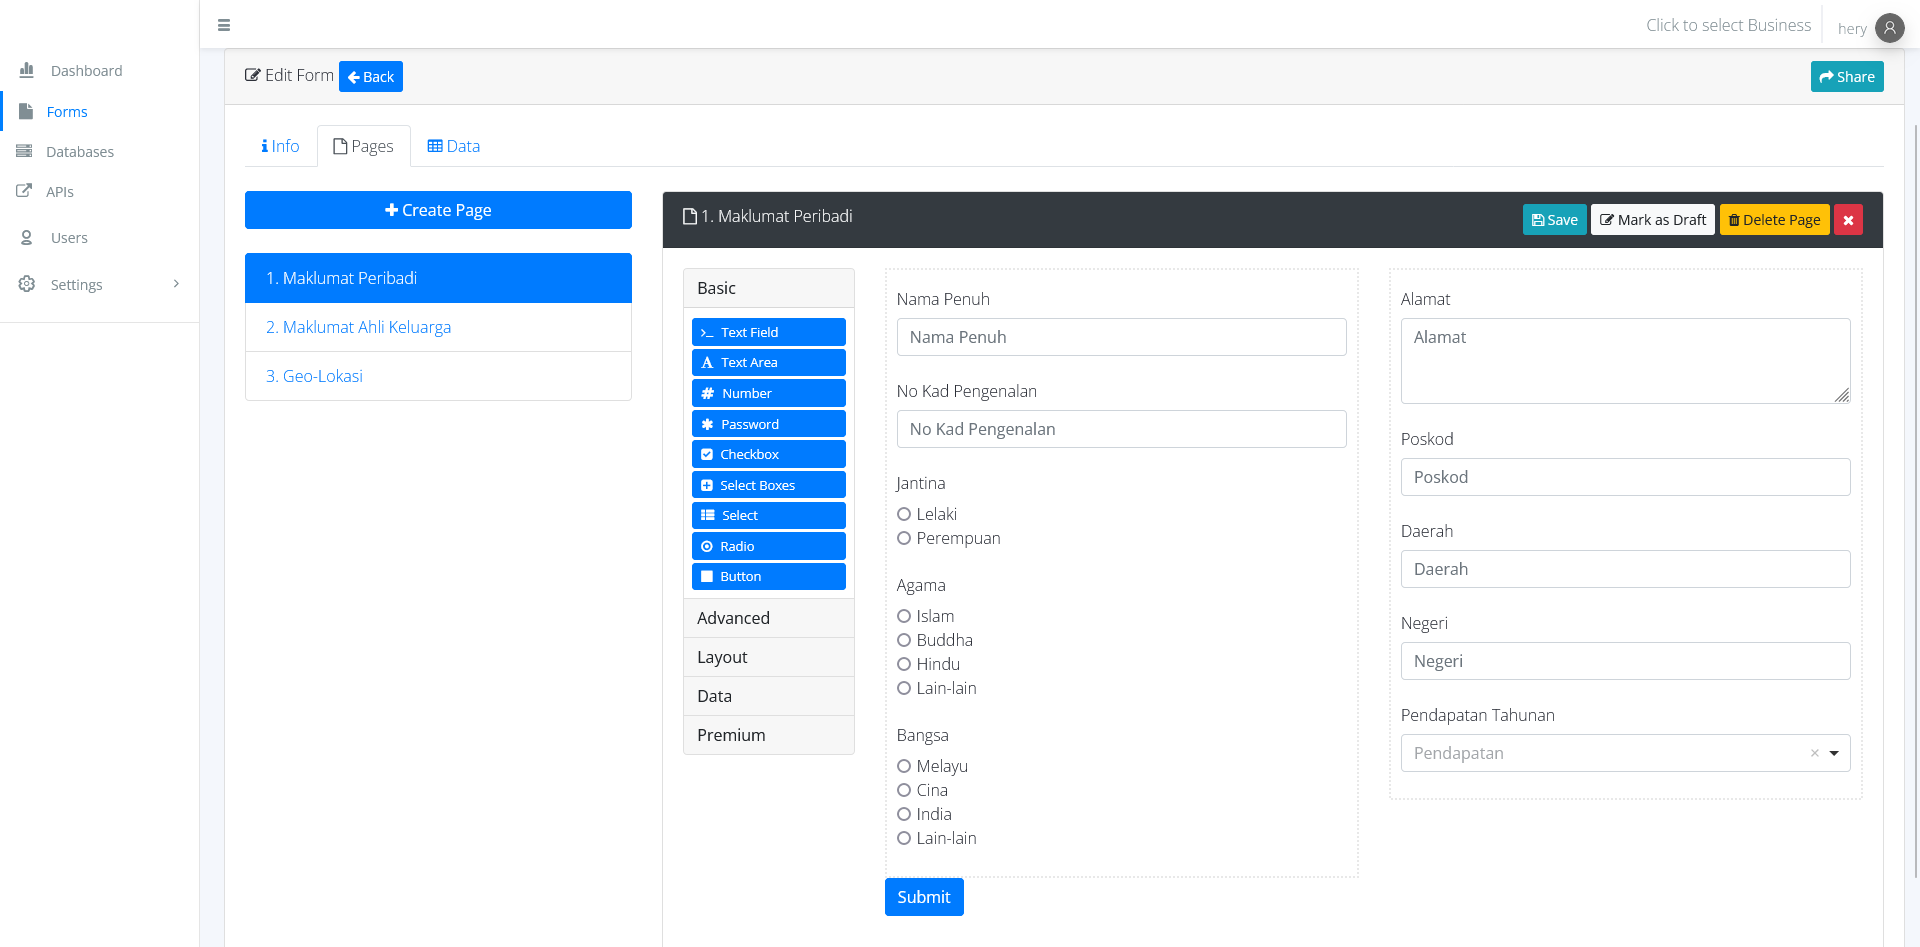Open the Pendapatan Tahunan dropdown

pos(1833,753)
